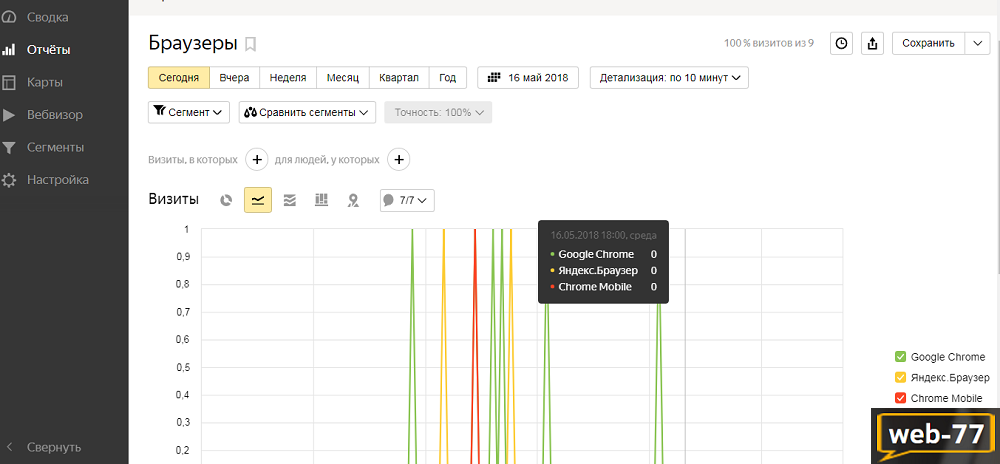Click the Настройка gear icon

tap(8, 180)
